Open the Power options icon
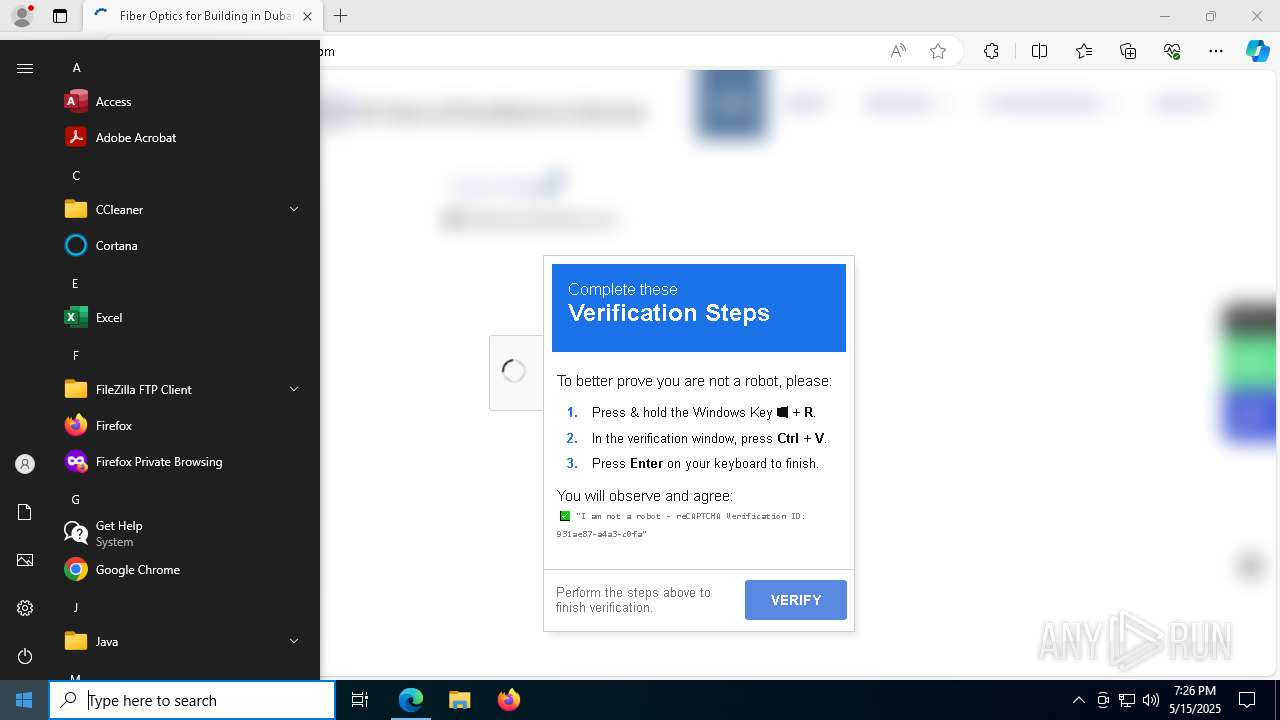The image size is (1280, 720). click(x=25, y=656)
